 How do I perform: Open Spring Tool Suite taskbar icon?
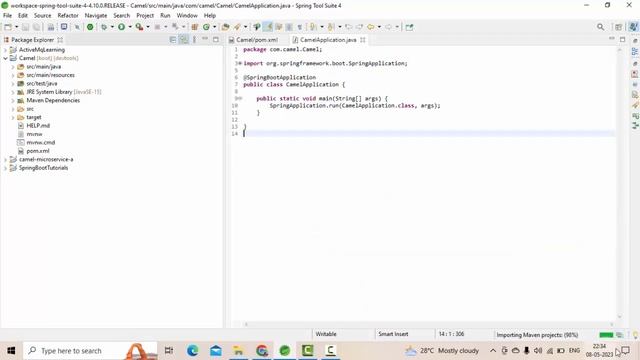coord(284,351)
